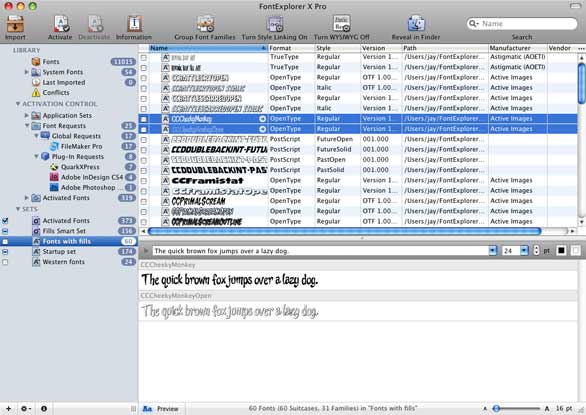Sort by the Version column header
586x415 pixels.
tap(381, 48)
